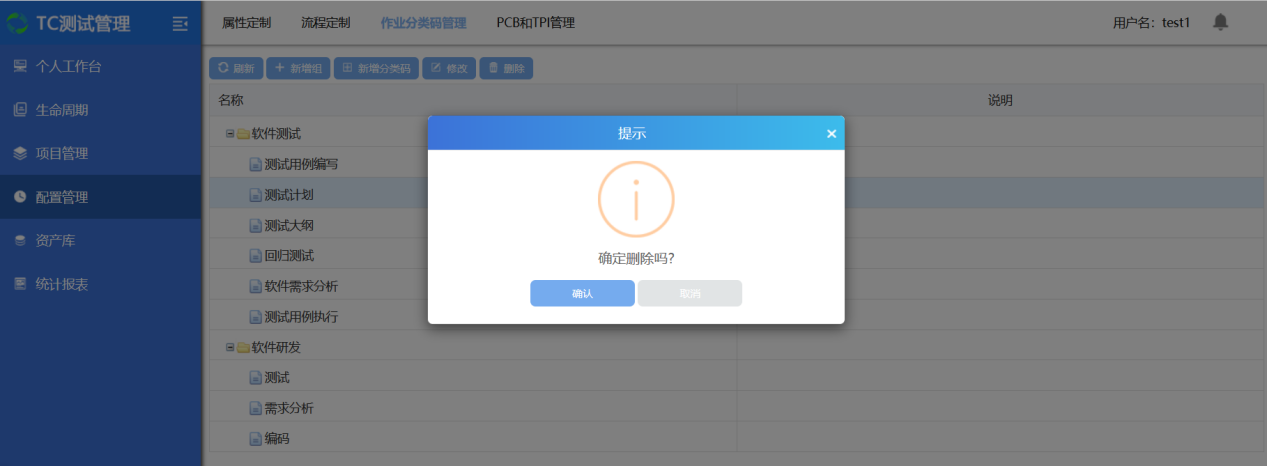The height and width of the screenshot is (466, 1267).
Task: Click the 统计报表 report icon
Action: coord(20,284)
